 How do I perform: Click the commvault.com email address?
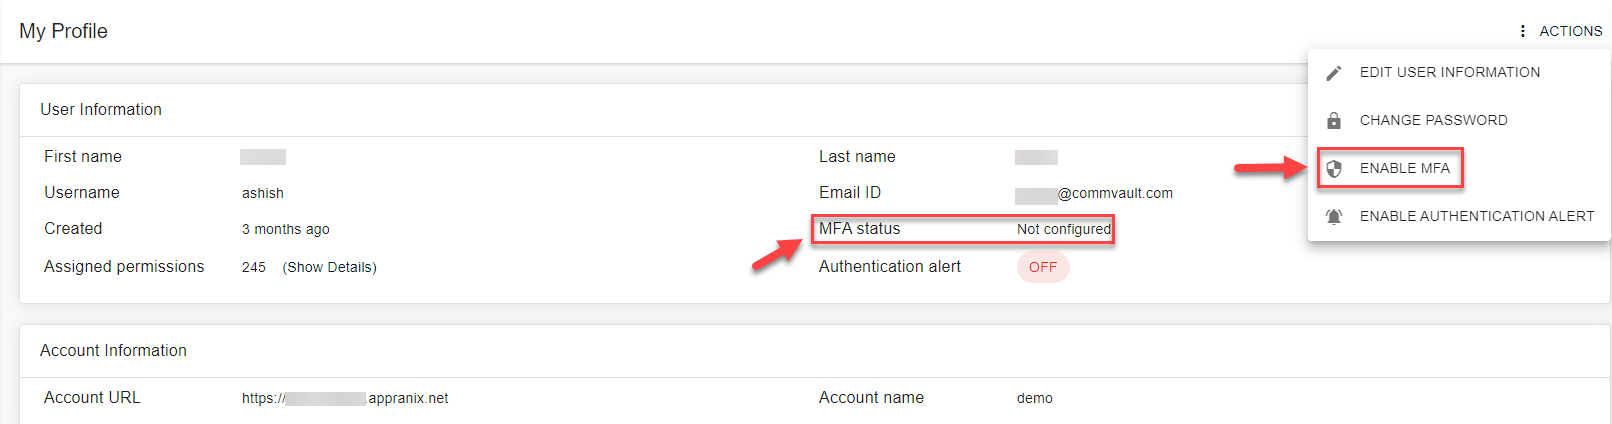tap(1094, 193)
